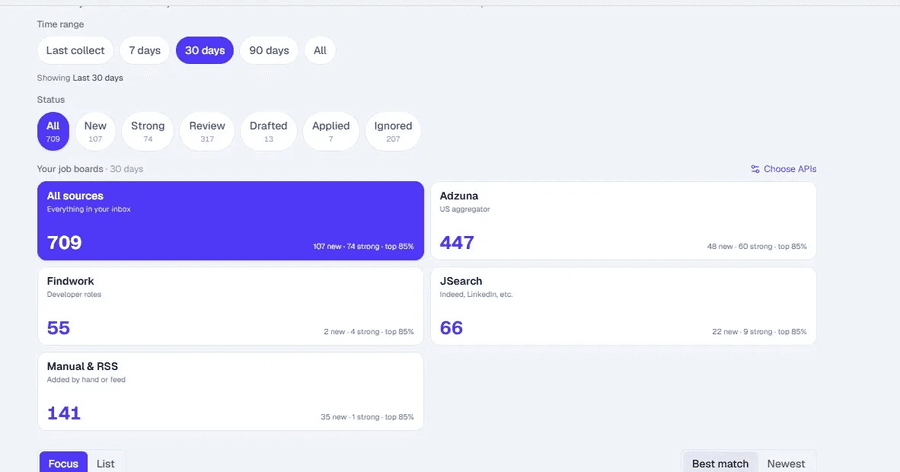This screenshot has height=472, width=900.
Task: Click the JSearch count 66
Action: (451, 328)
